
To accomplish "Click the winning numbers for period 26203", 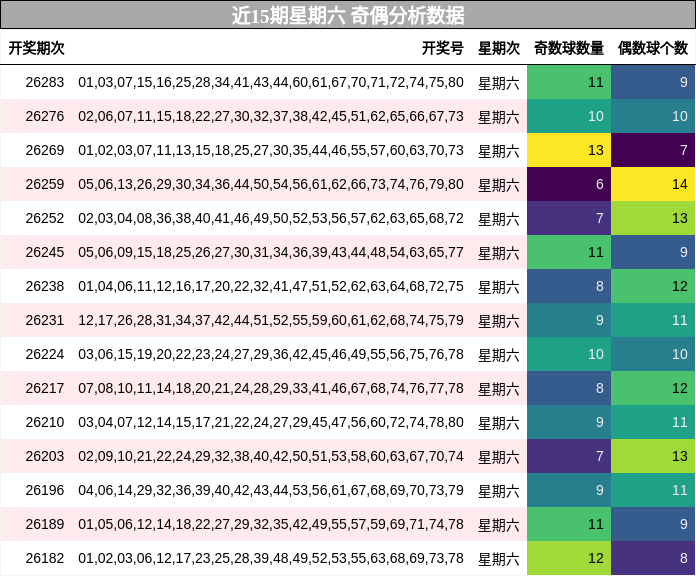I will click(x=271, y=456).
